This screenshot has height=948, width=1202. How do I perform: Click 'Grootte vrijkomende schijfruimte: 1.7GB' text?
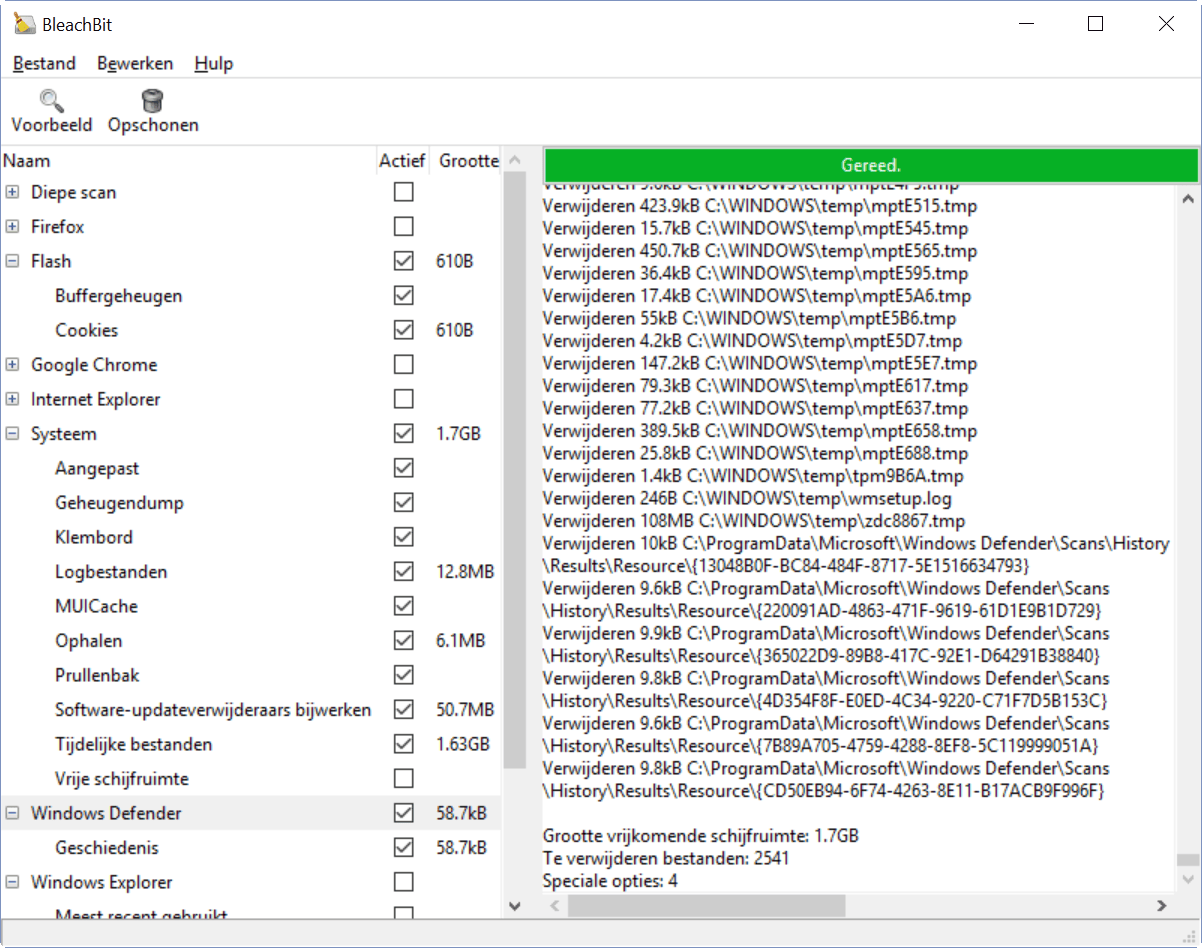coord(700,836)
